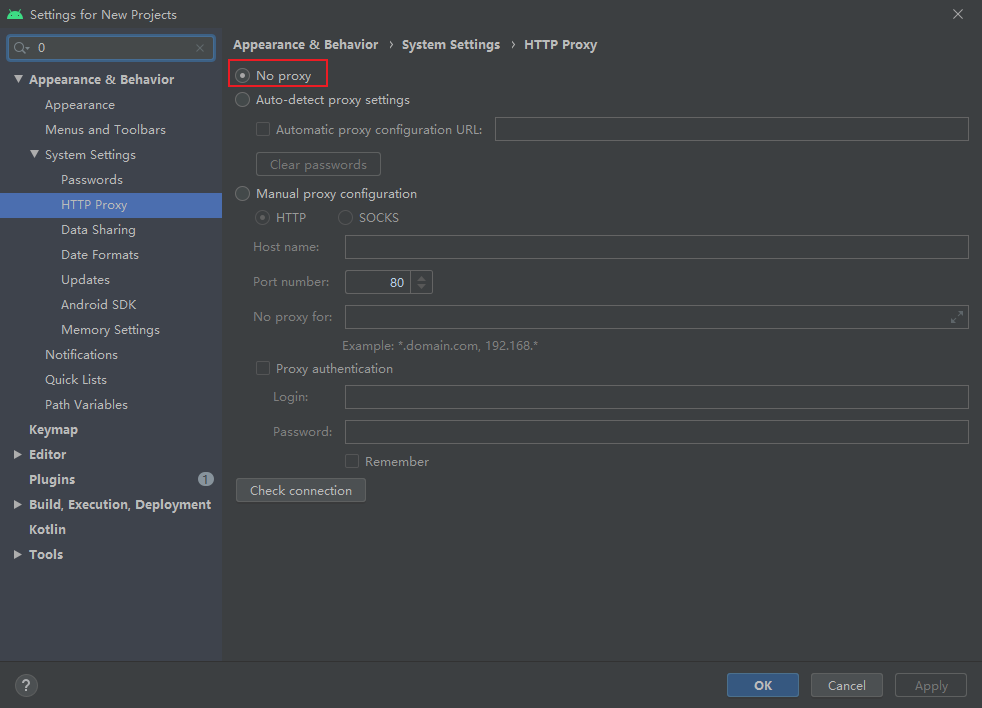This screenshot has width=982, height=708.
Task: Click the example text *.domain.com, 192.168.*
Action: [x=468, y=346]
